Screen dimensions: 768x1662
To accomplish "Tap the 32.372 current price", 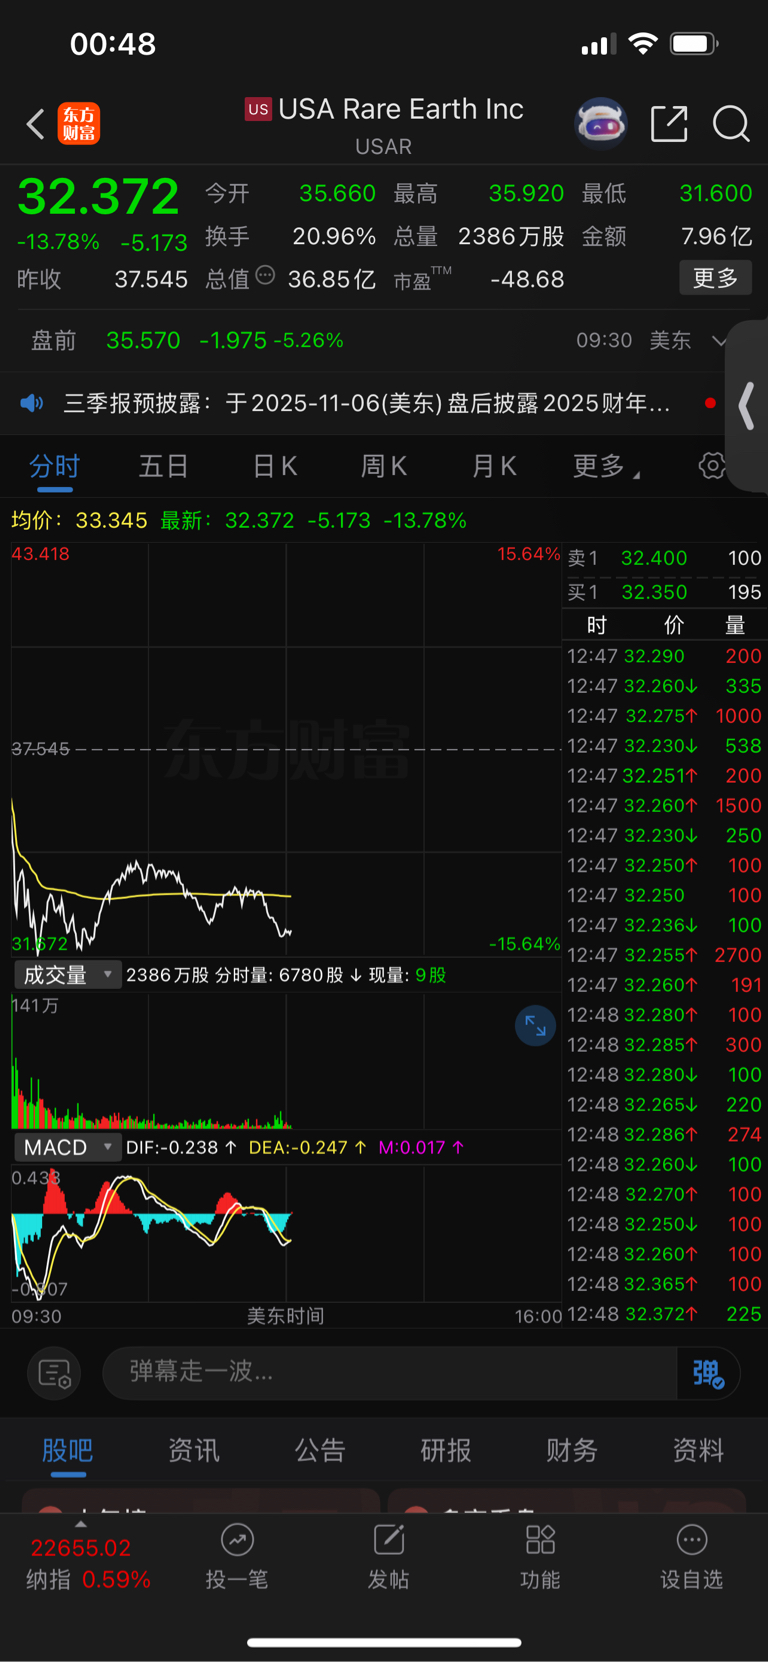I will (x=98, y=196).
